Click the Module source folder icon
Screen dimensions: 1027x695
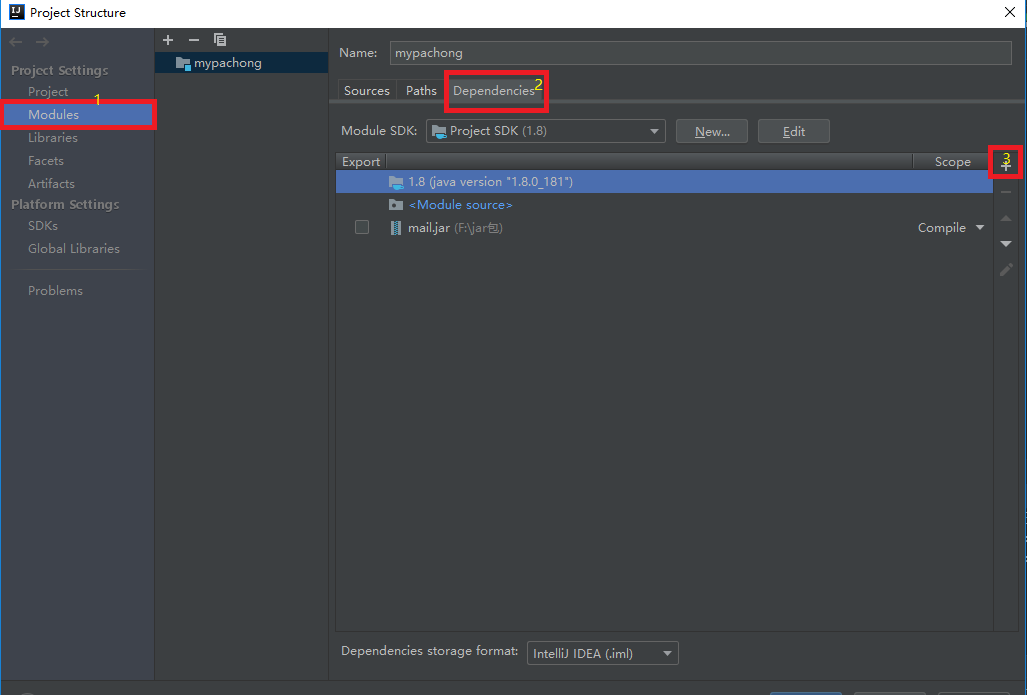tap(396, 204)
